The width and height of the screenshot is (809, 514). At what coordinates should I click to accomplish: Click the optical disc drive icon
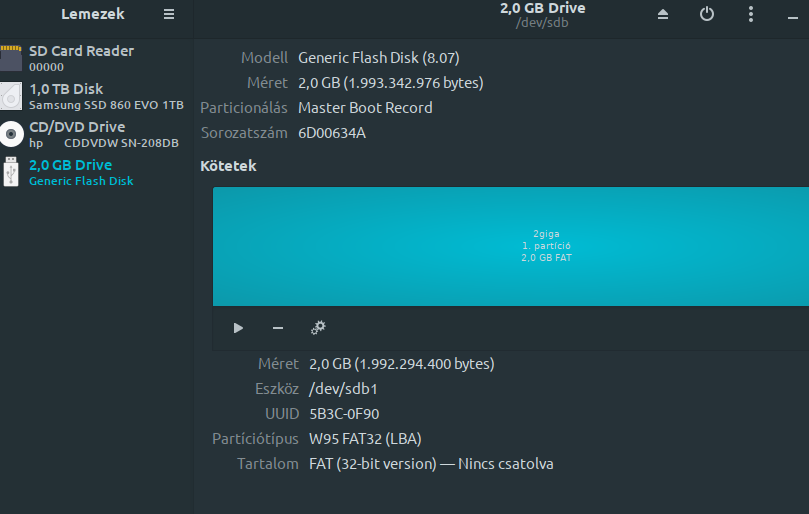pos(11,134)
